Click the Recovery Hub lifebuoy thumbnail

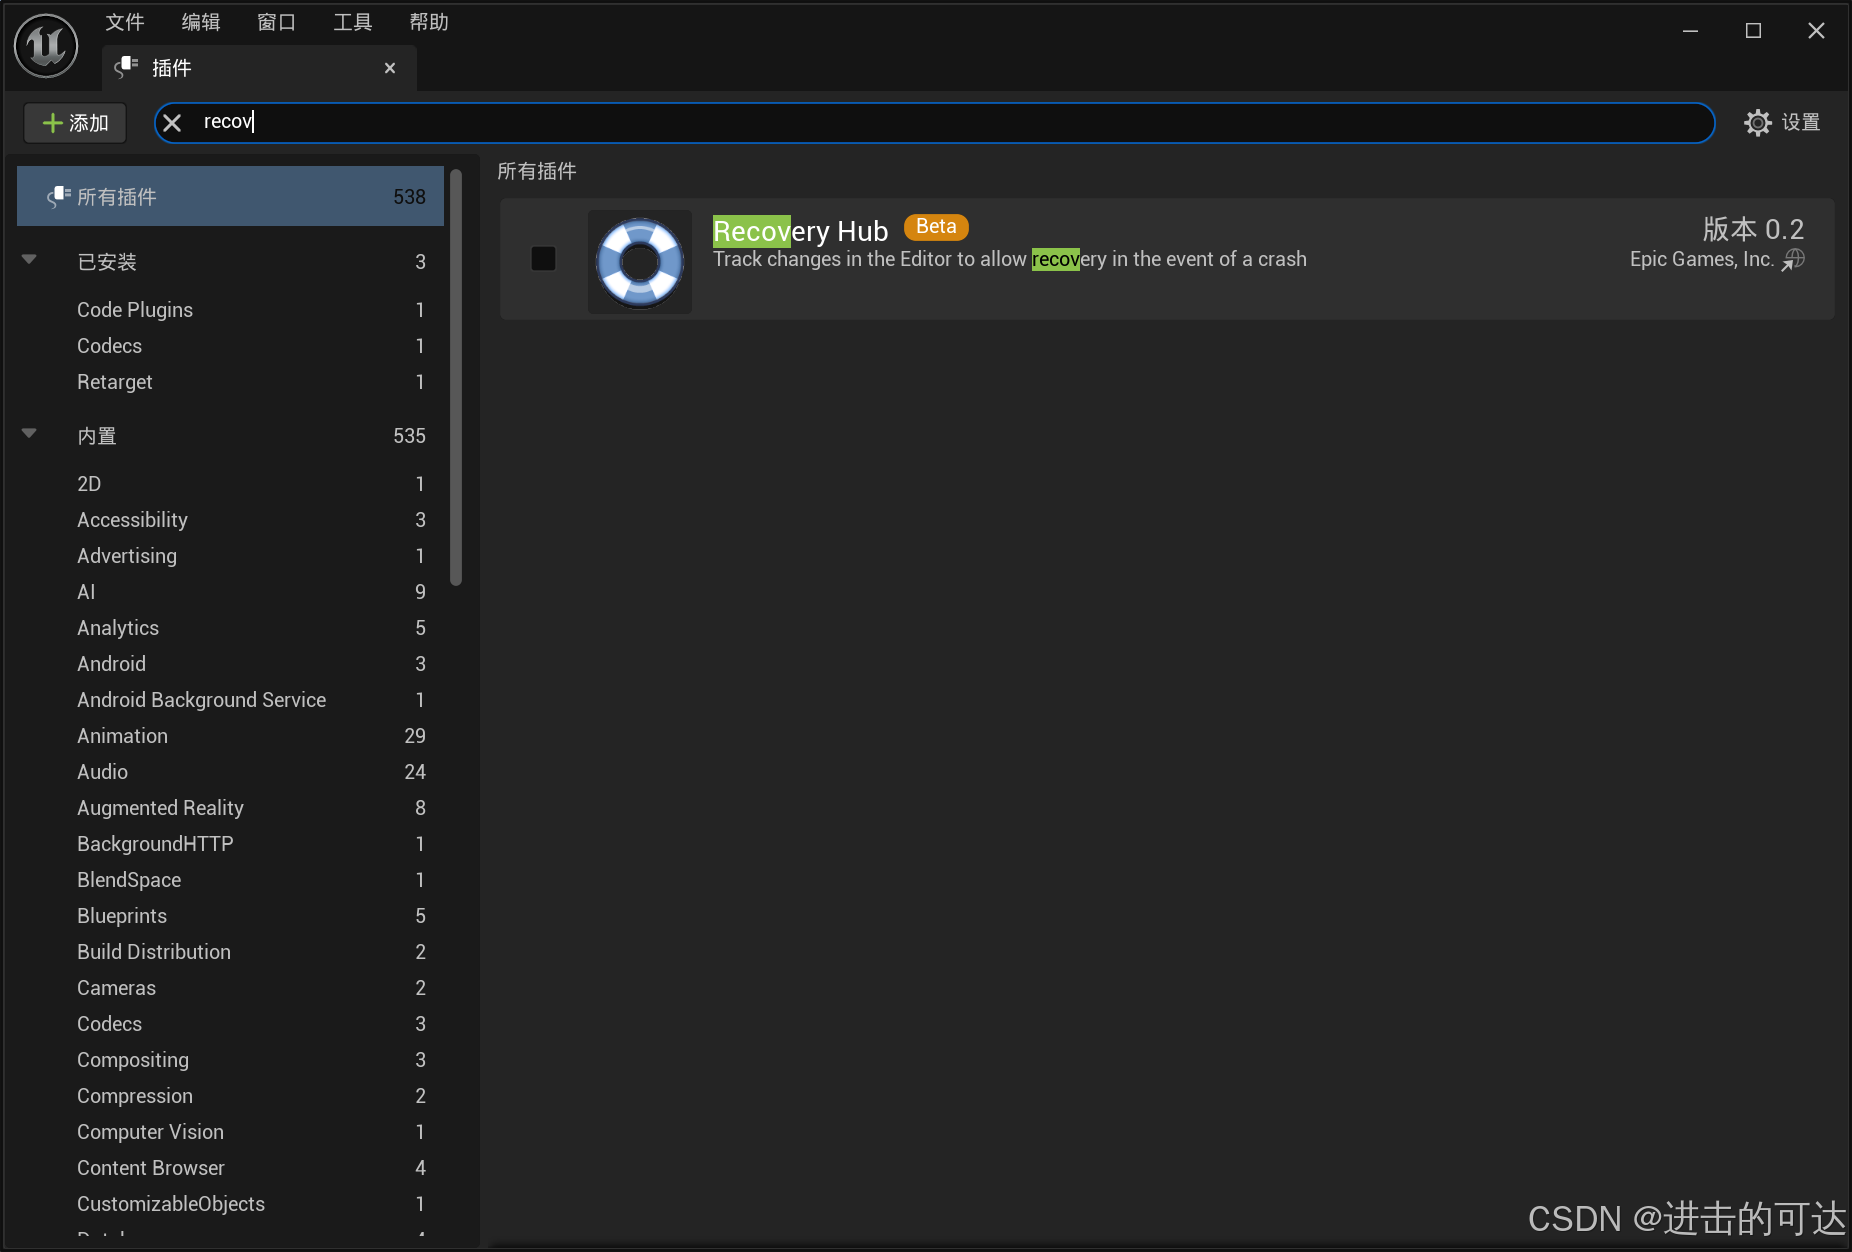[640, 262]
